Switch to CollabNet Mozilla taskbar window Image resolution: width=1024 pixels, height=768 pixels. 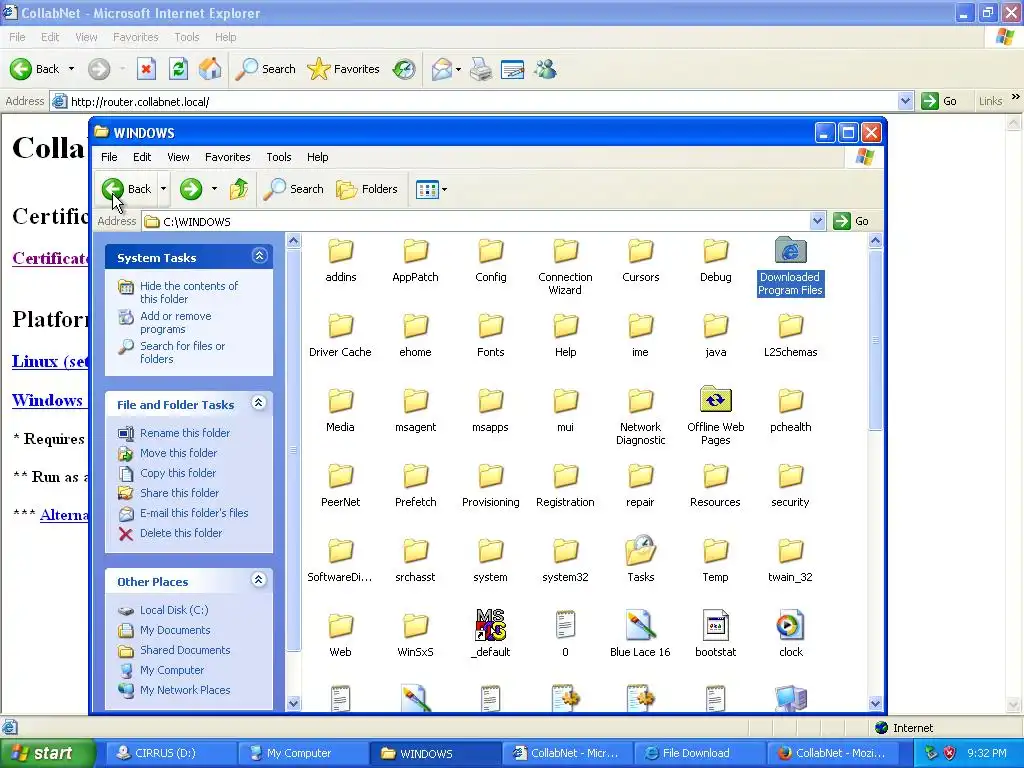tap(831, 753)
